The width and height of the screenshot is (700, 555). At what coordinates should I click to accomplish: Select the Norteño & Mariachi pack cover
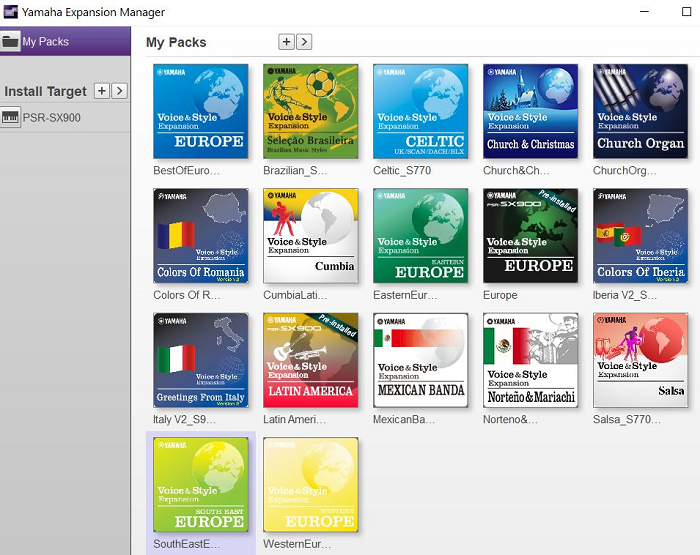coord(530,360)
